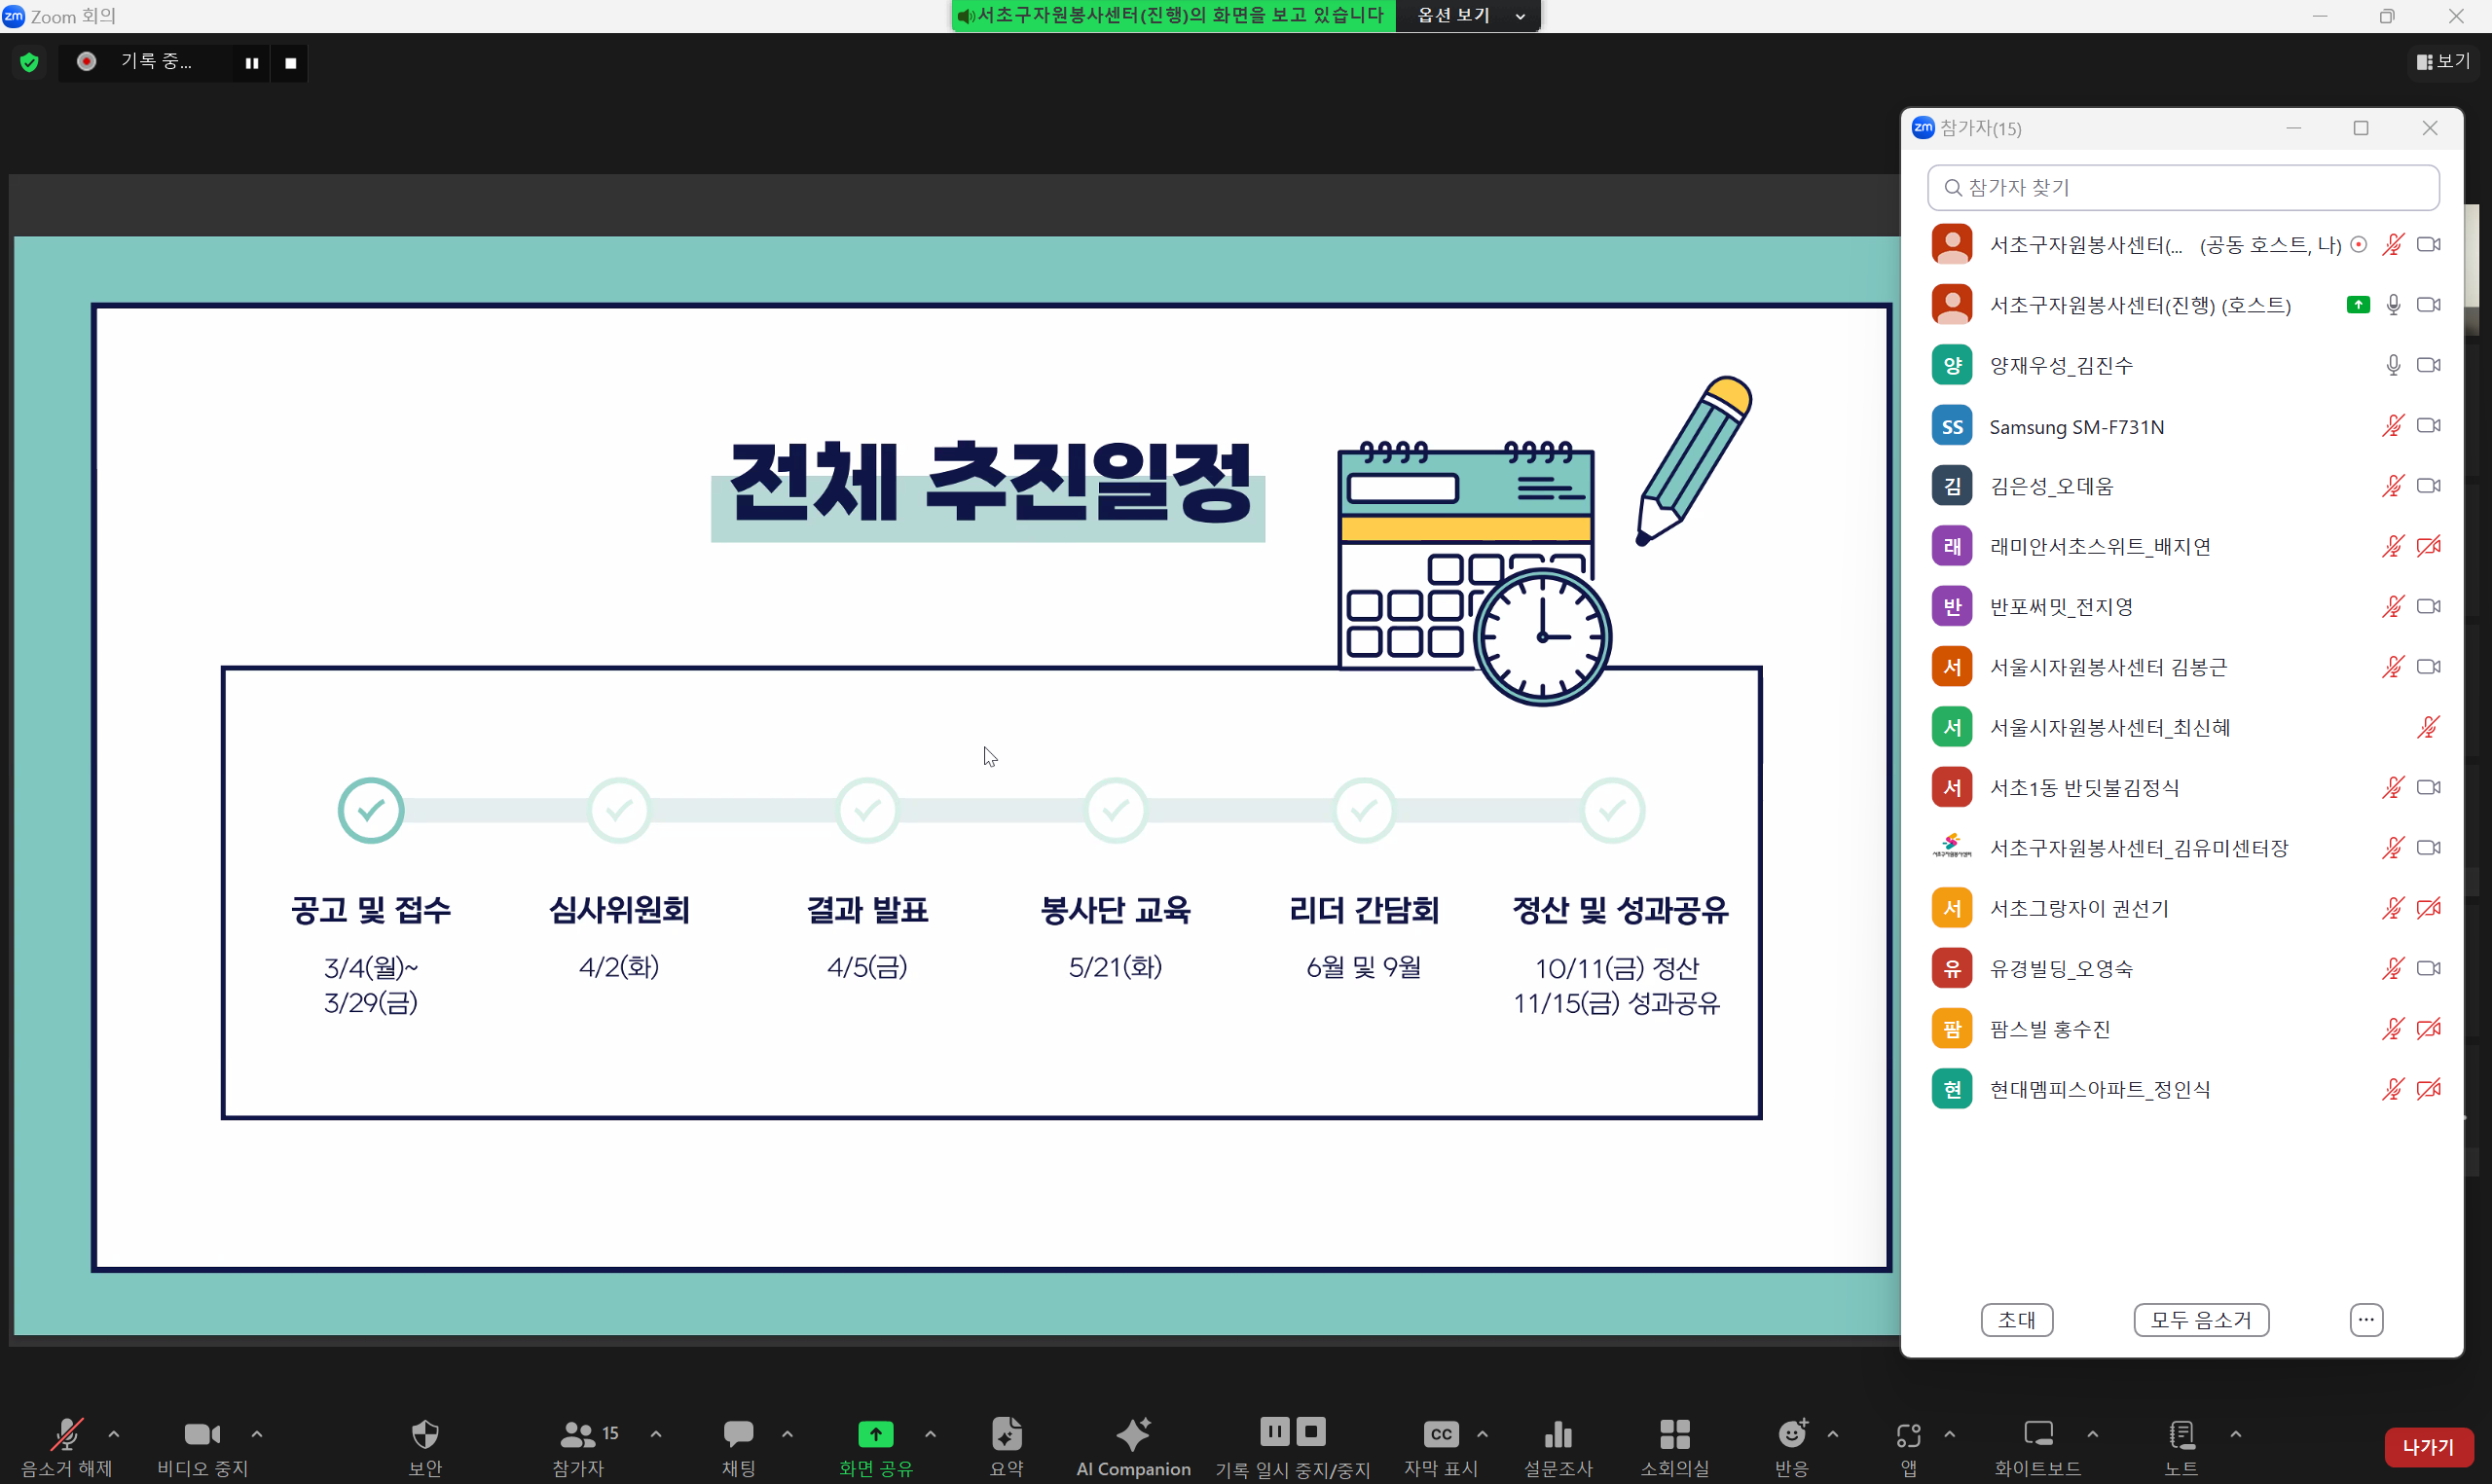Open the AI Companion icon
This screenshot has width=2492, height=1484.
click(1132, 1435)
